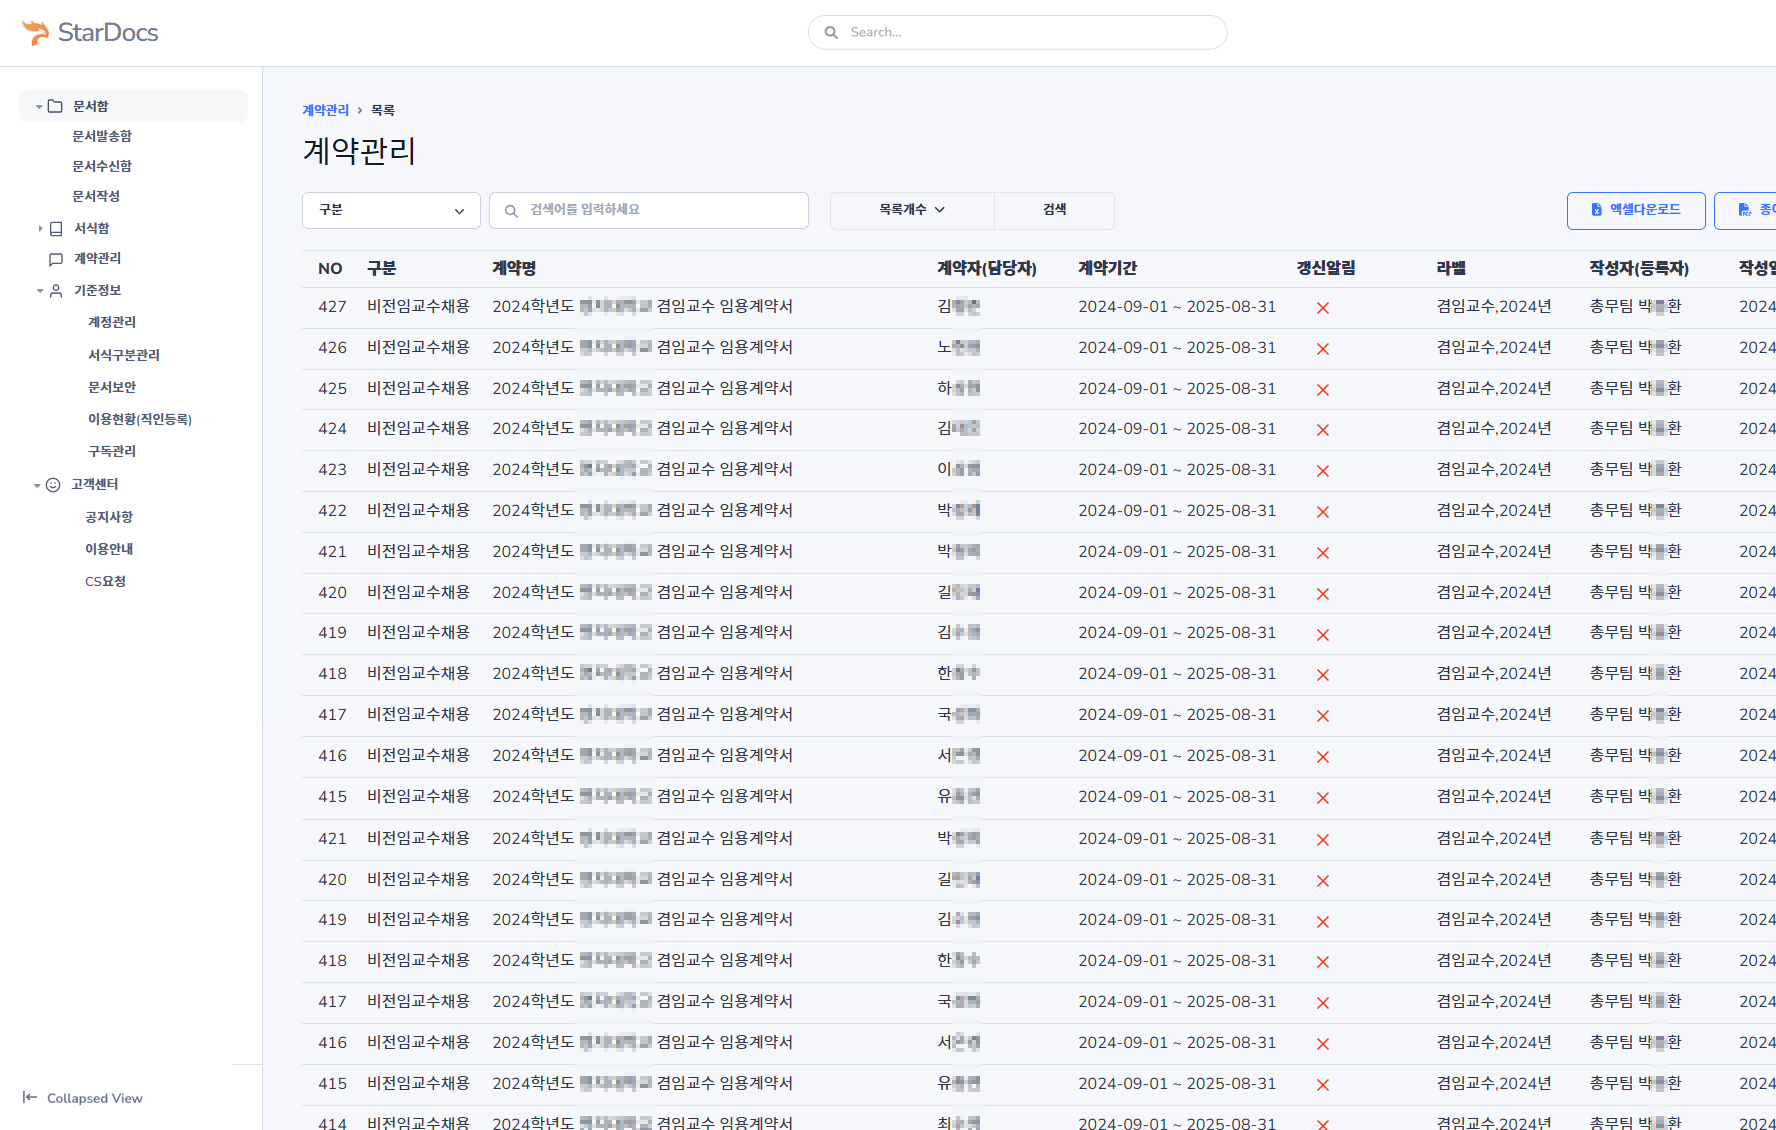Click the 계약관리 breadcrumb link
Screen dimensions: 1776x1130
point(326,110)
